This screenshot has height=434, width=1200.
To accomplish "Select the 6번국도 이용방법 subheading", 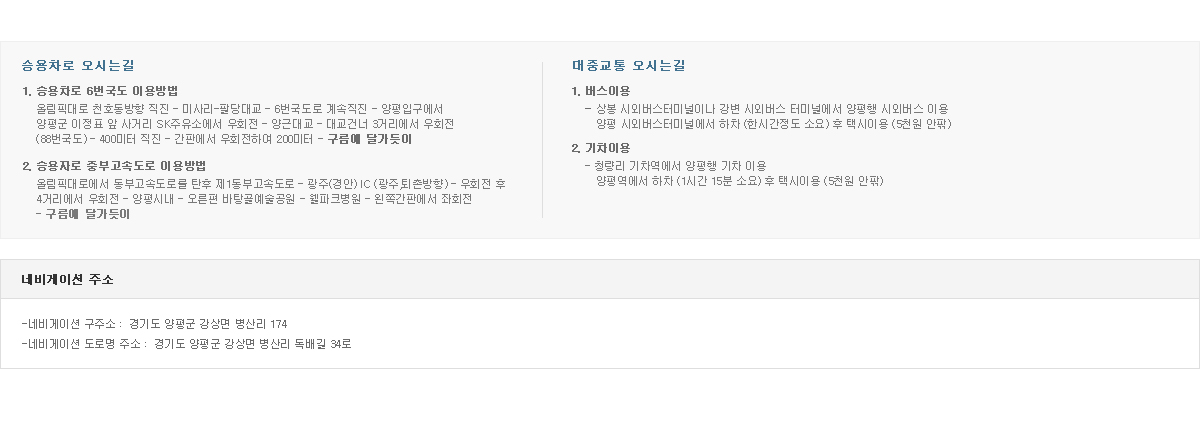I will (101, 91).
